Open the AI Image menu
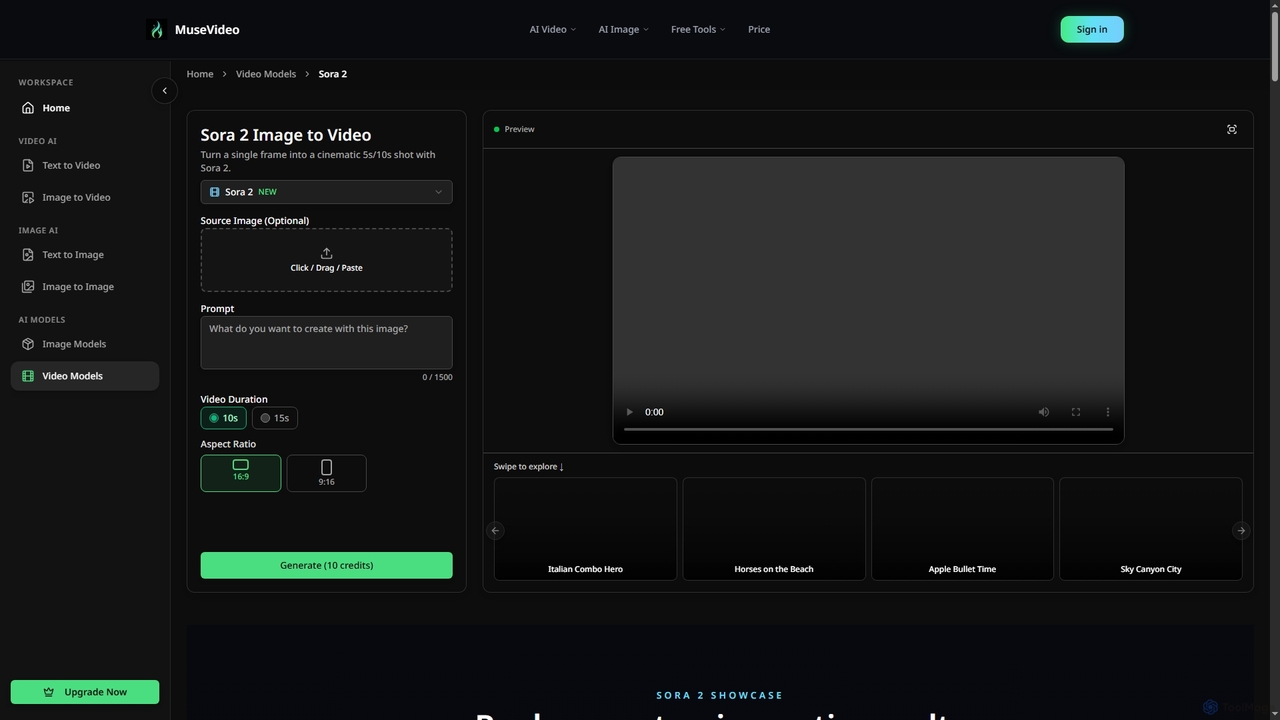 tap(624, 29)
